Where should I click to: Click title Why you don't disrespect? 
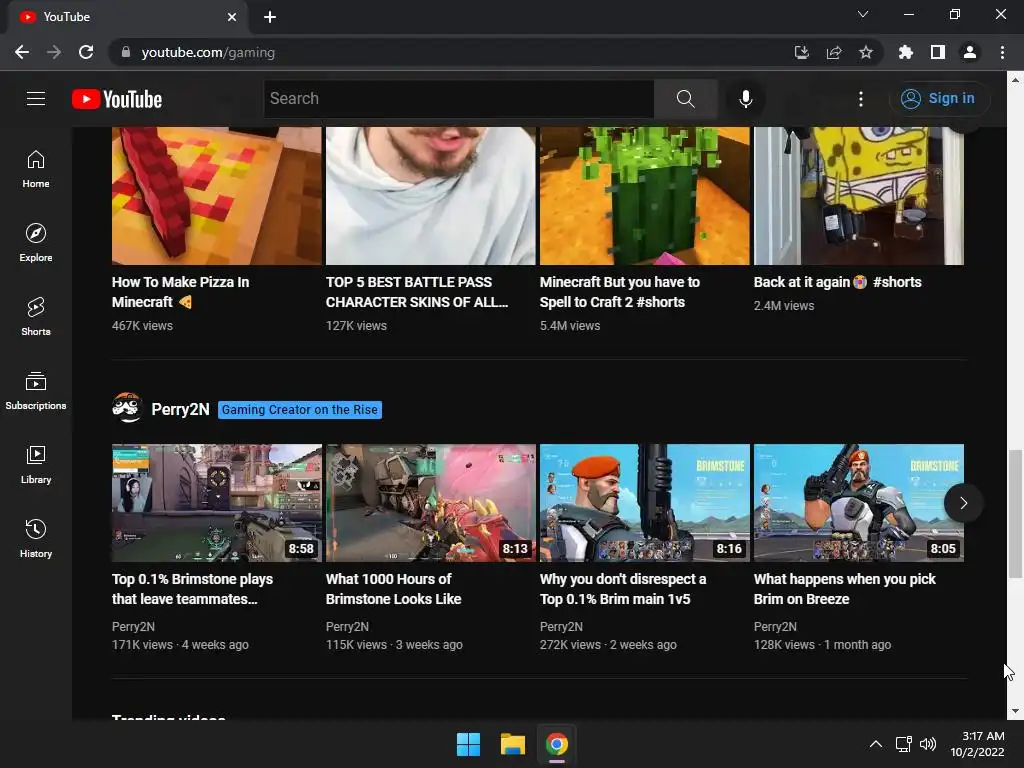tap(623, 589)
